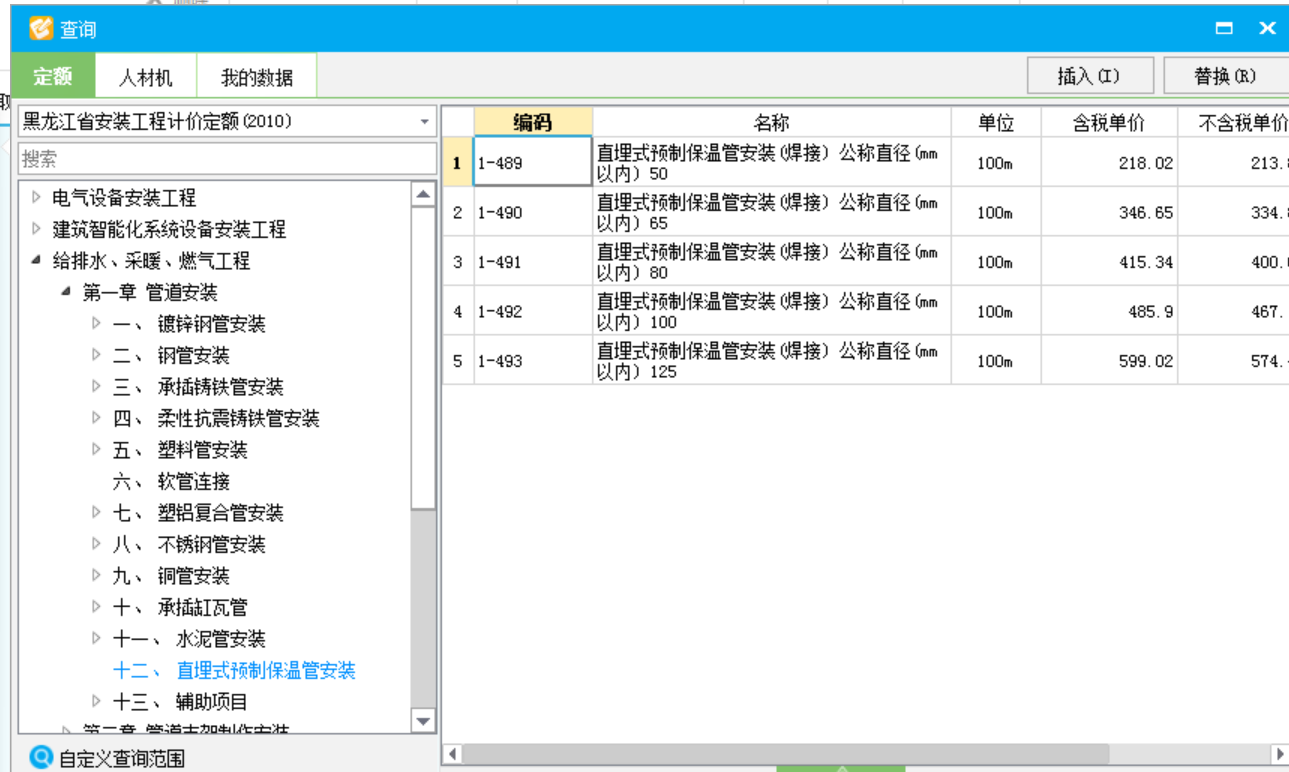Click the 自定义查询范围 magnifier icon

tap(41, 758)
